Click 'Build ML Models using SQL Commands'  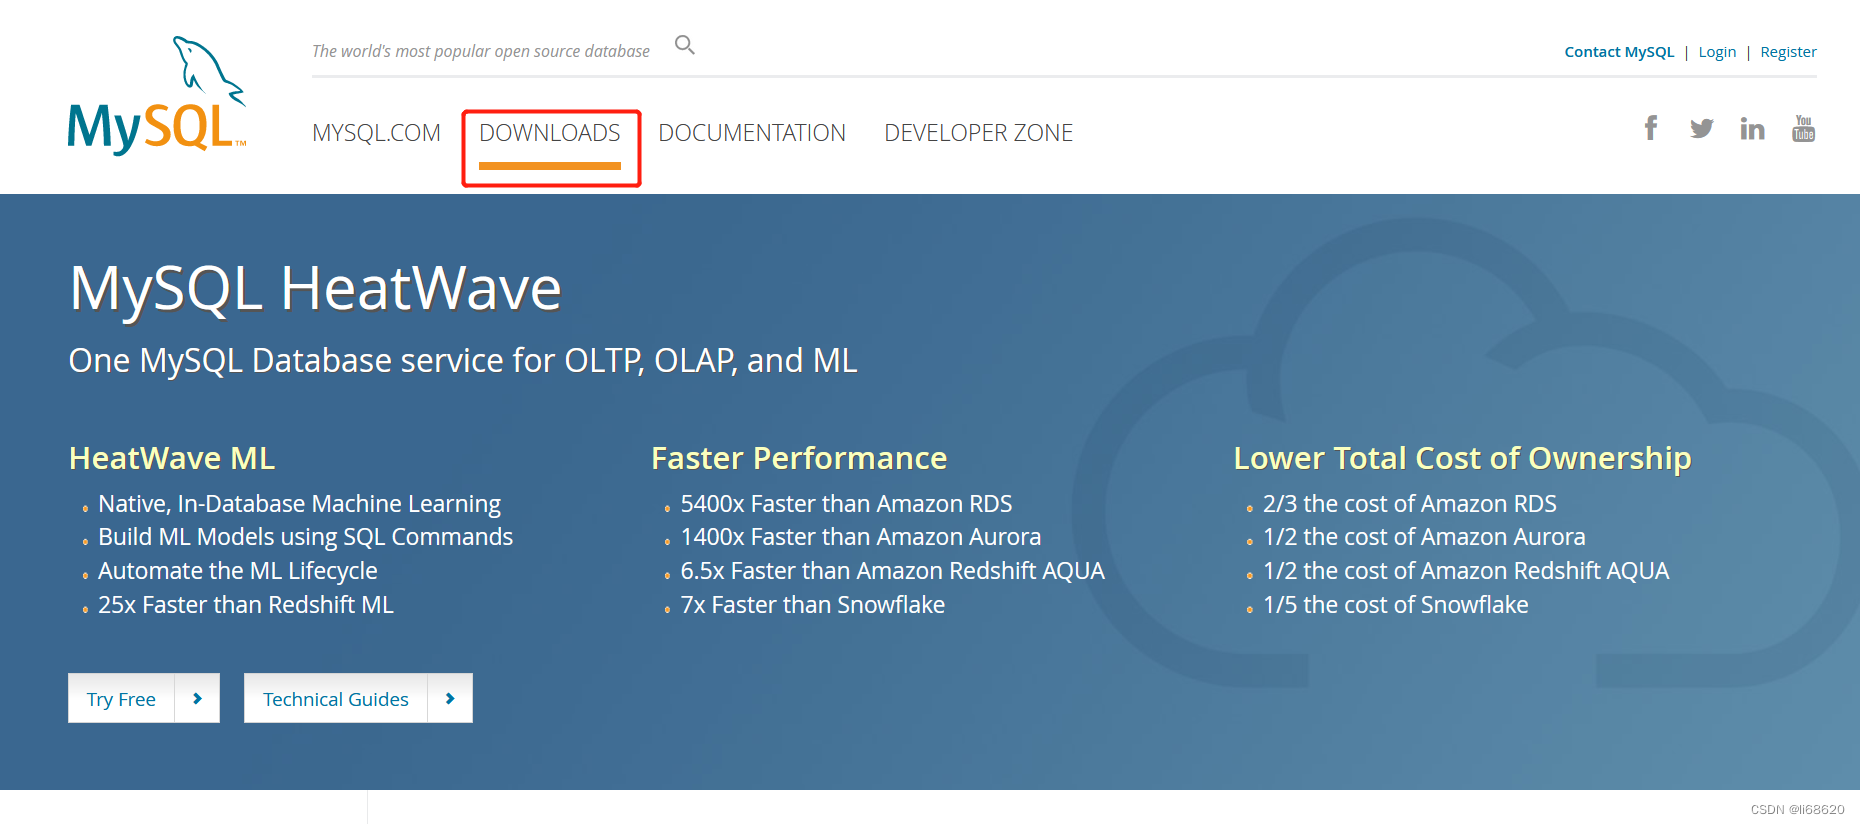pyautogui.click(x=305, y=537)
